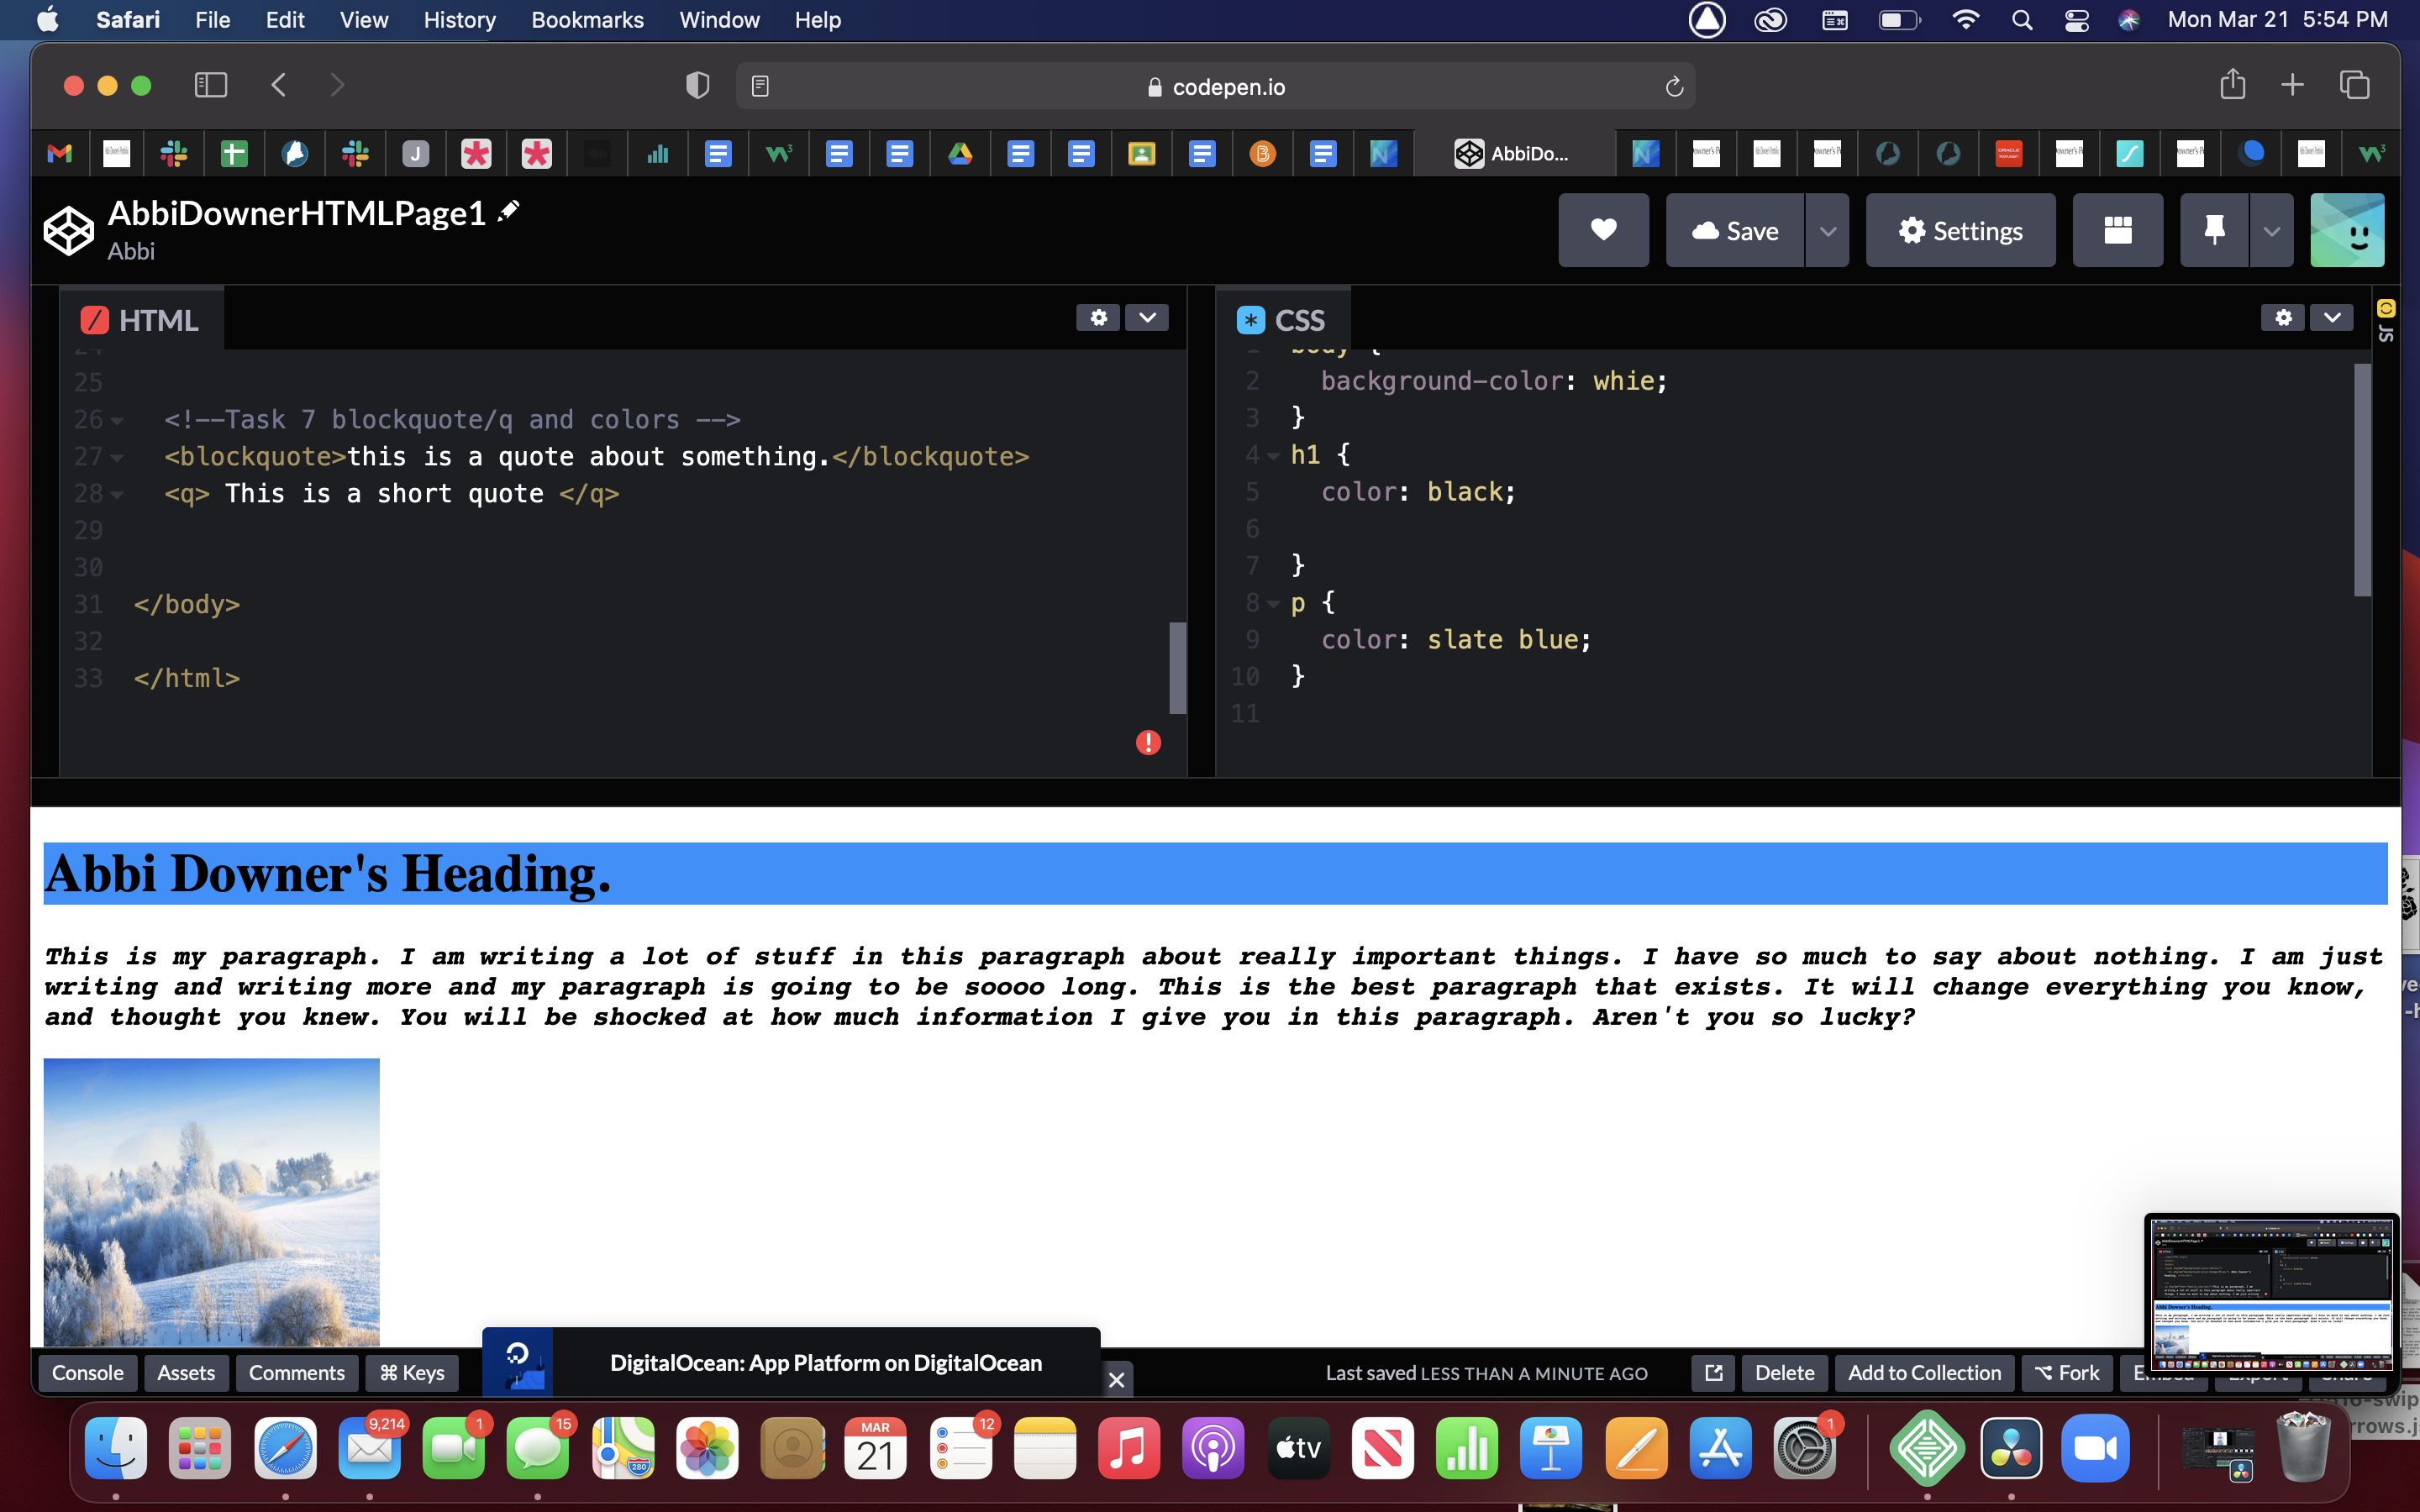The width and height of the screenshot is (2420, 1512).
Task: Click the red HTML error indicator
Action: (x=1148, y=742)
